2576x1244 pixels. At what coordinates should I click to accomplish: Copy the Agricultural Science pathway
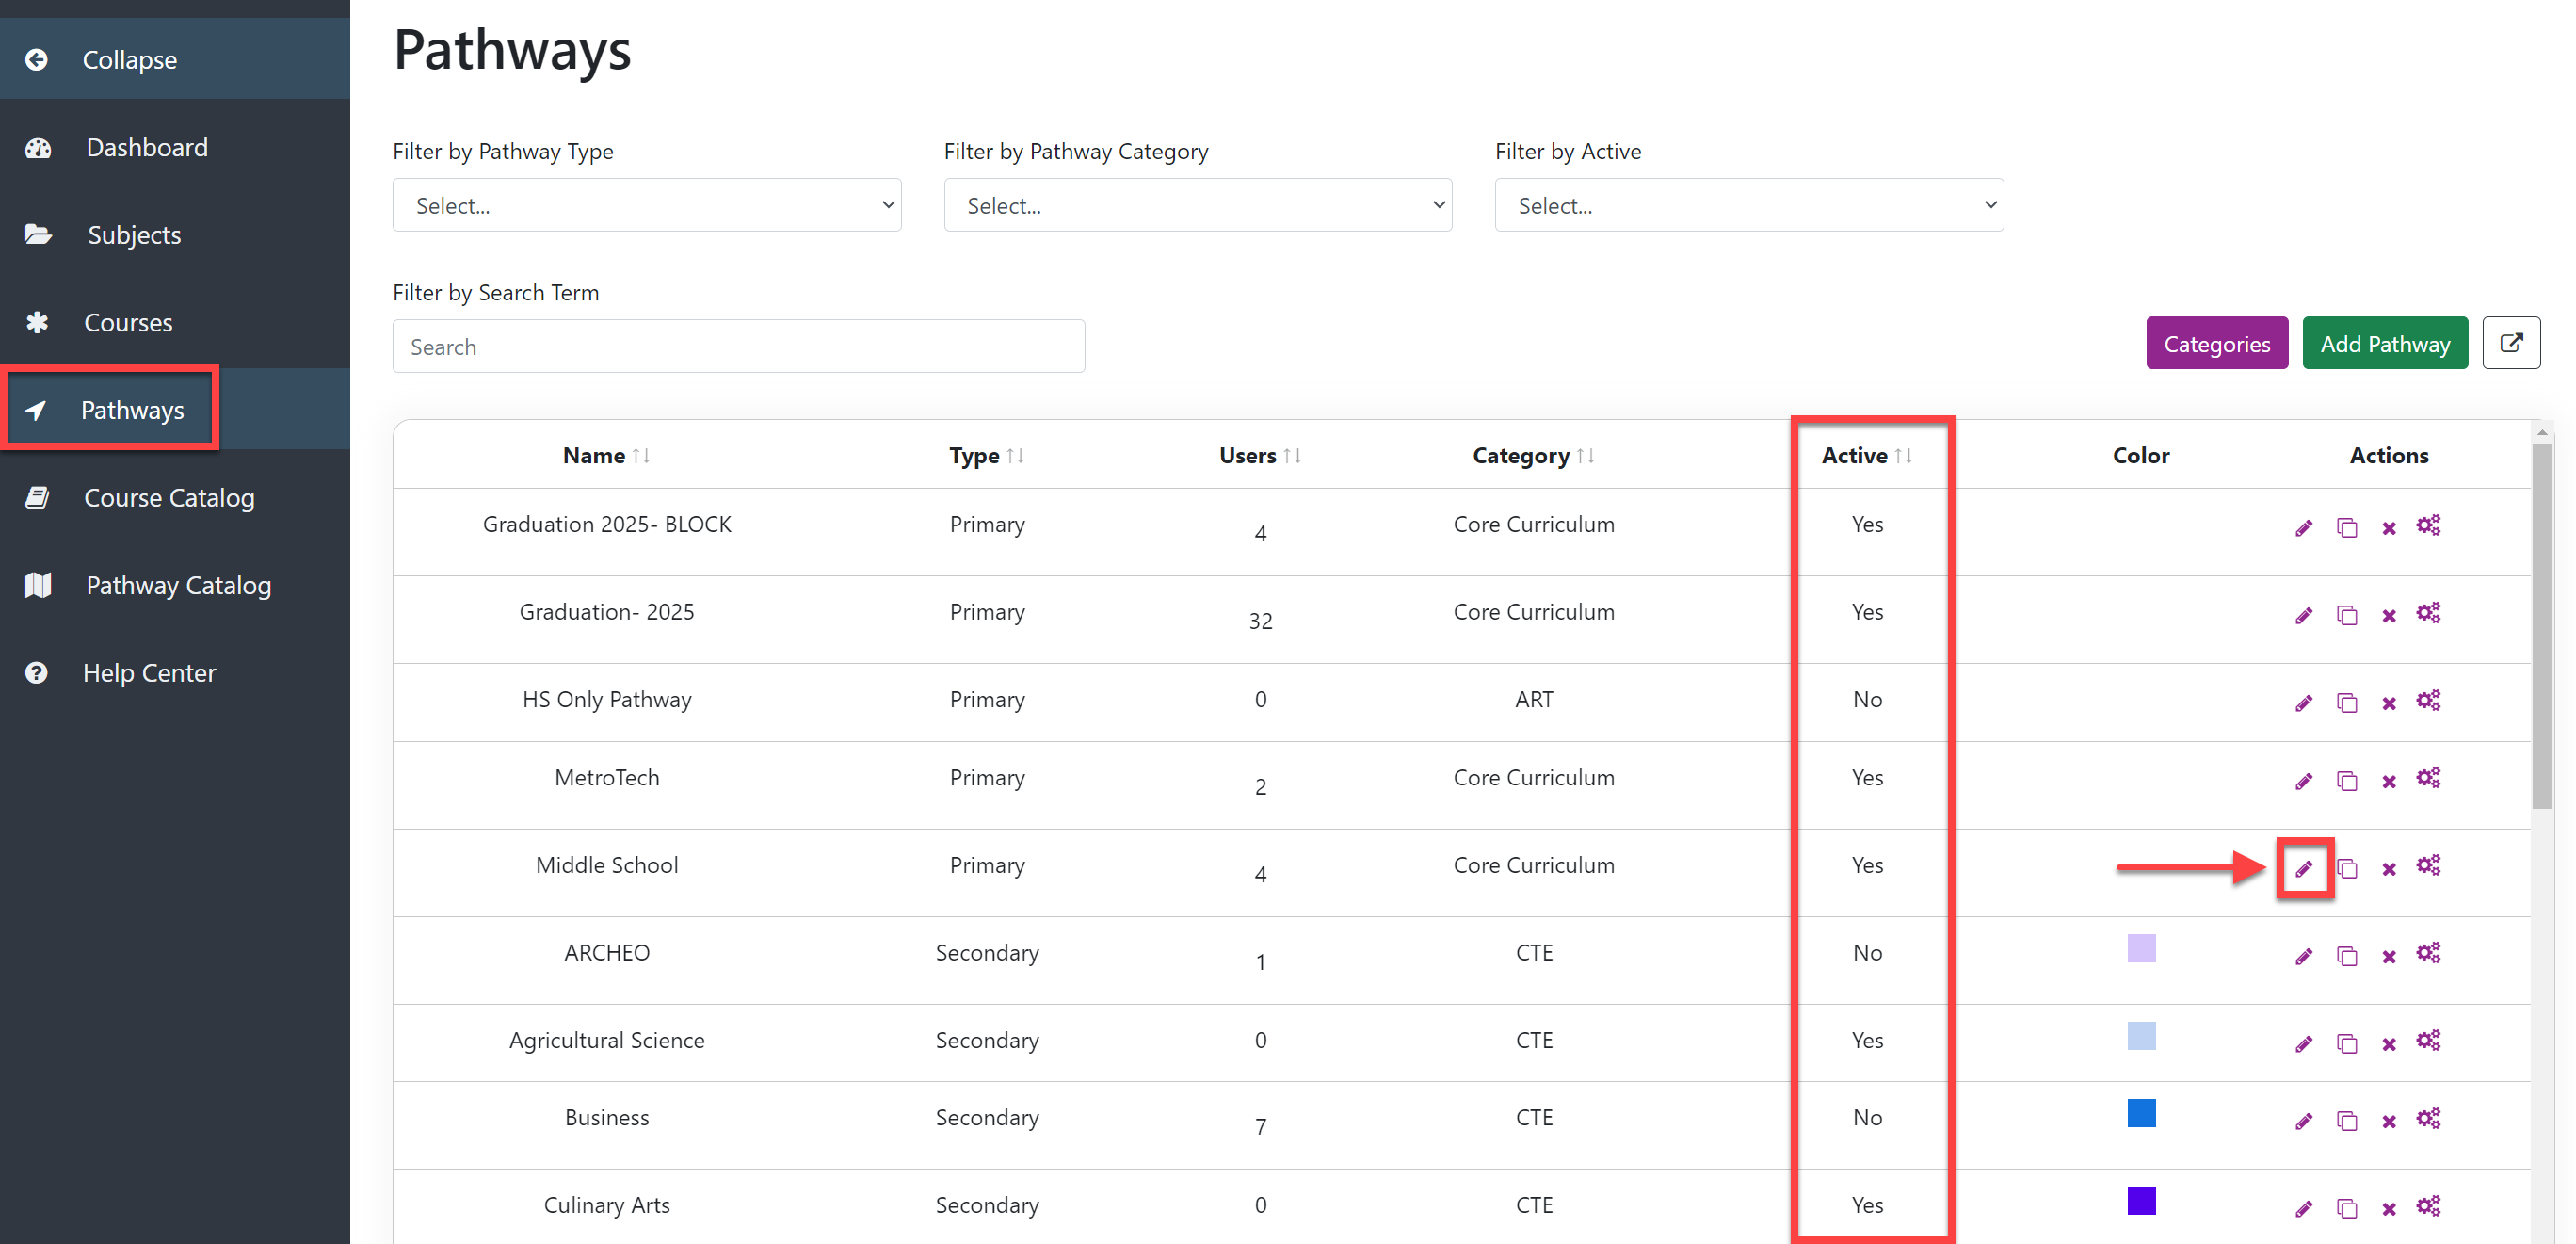pyautogui.click(x=2347, y=1044)
